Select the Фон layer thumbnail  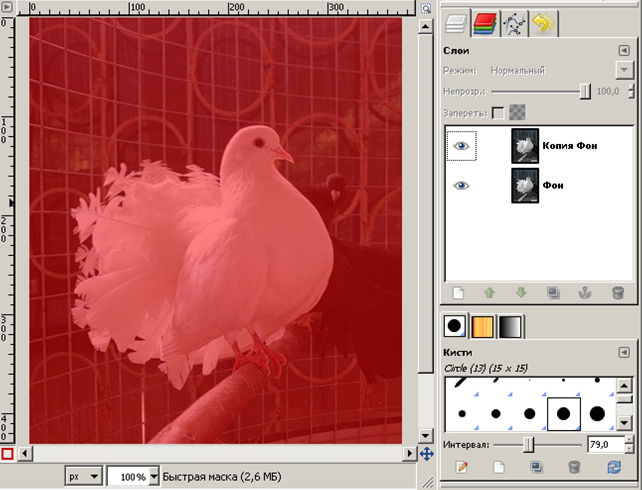pyautogui.click(x=525, y=185)
